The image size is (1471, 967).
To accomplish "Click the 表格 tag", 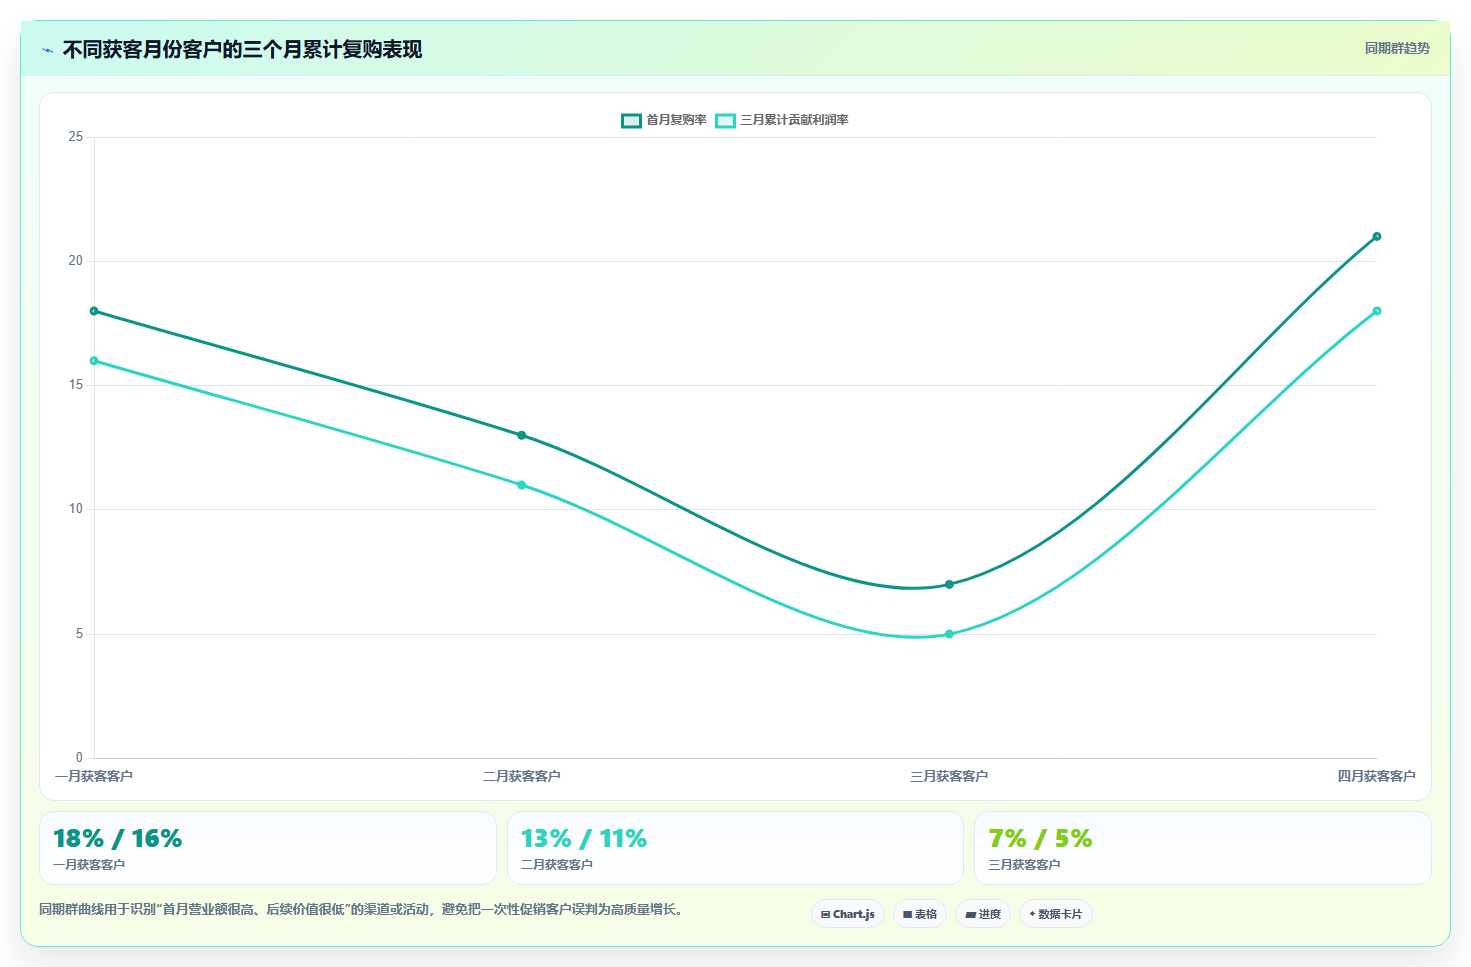I will (920, 914).
